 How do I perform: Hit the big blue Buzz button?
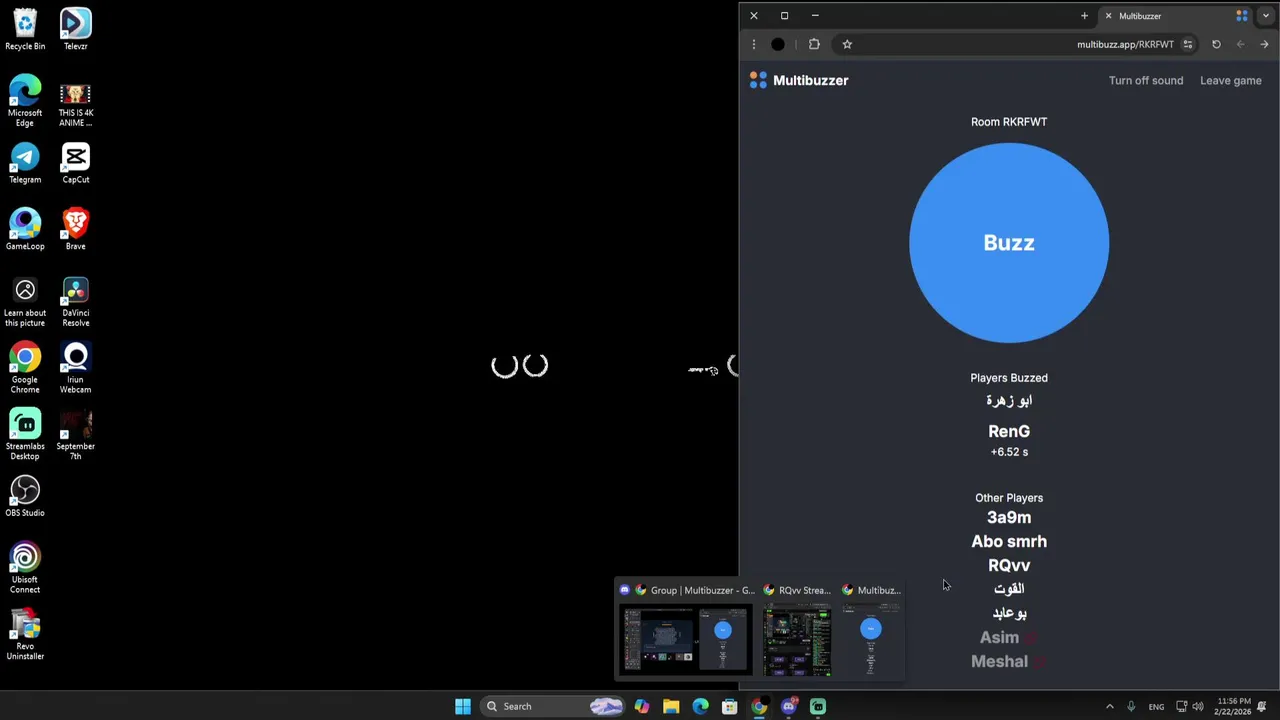[x=1009, y=243]
